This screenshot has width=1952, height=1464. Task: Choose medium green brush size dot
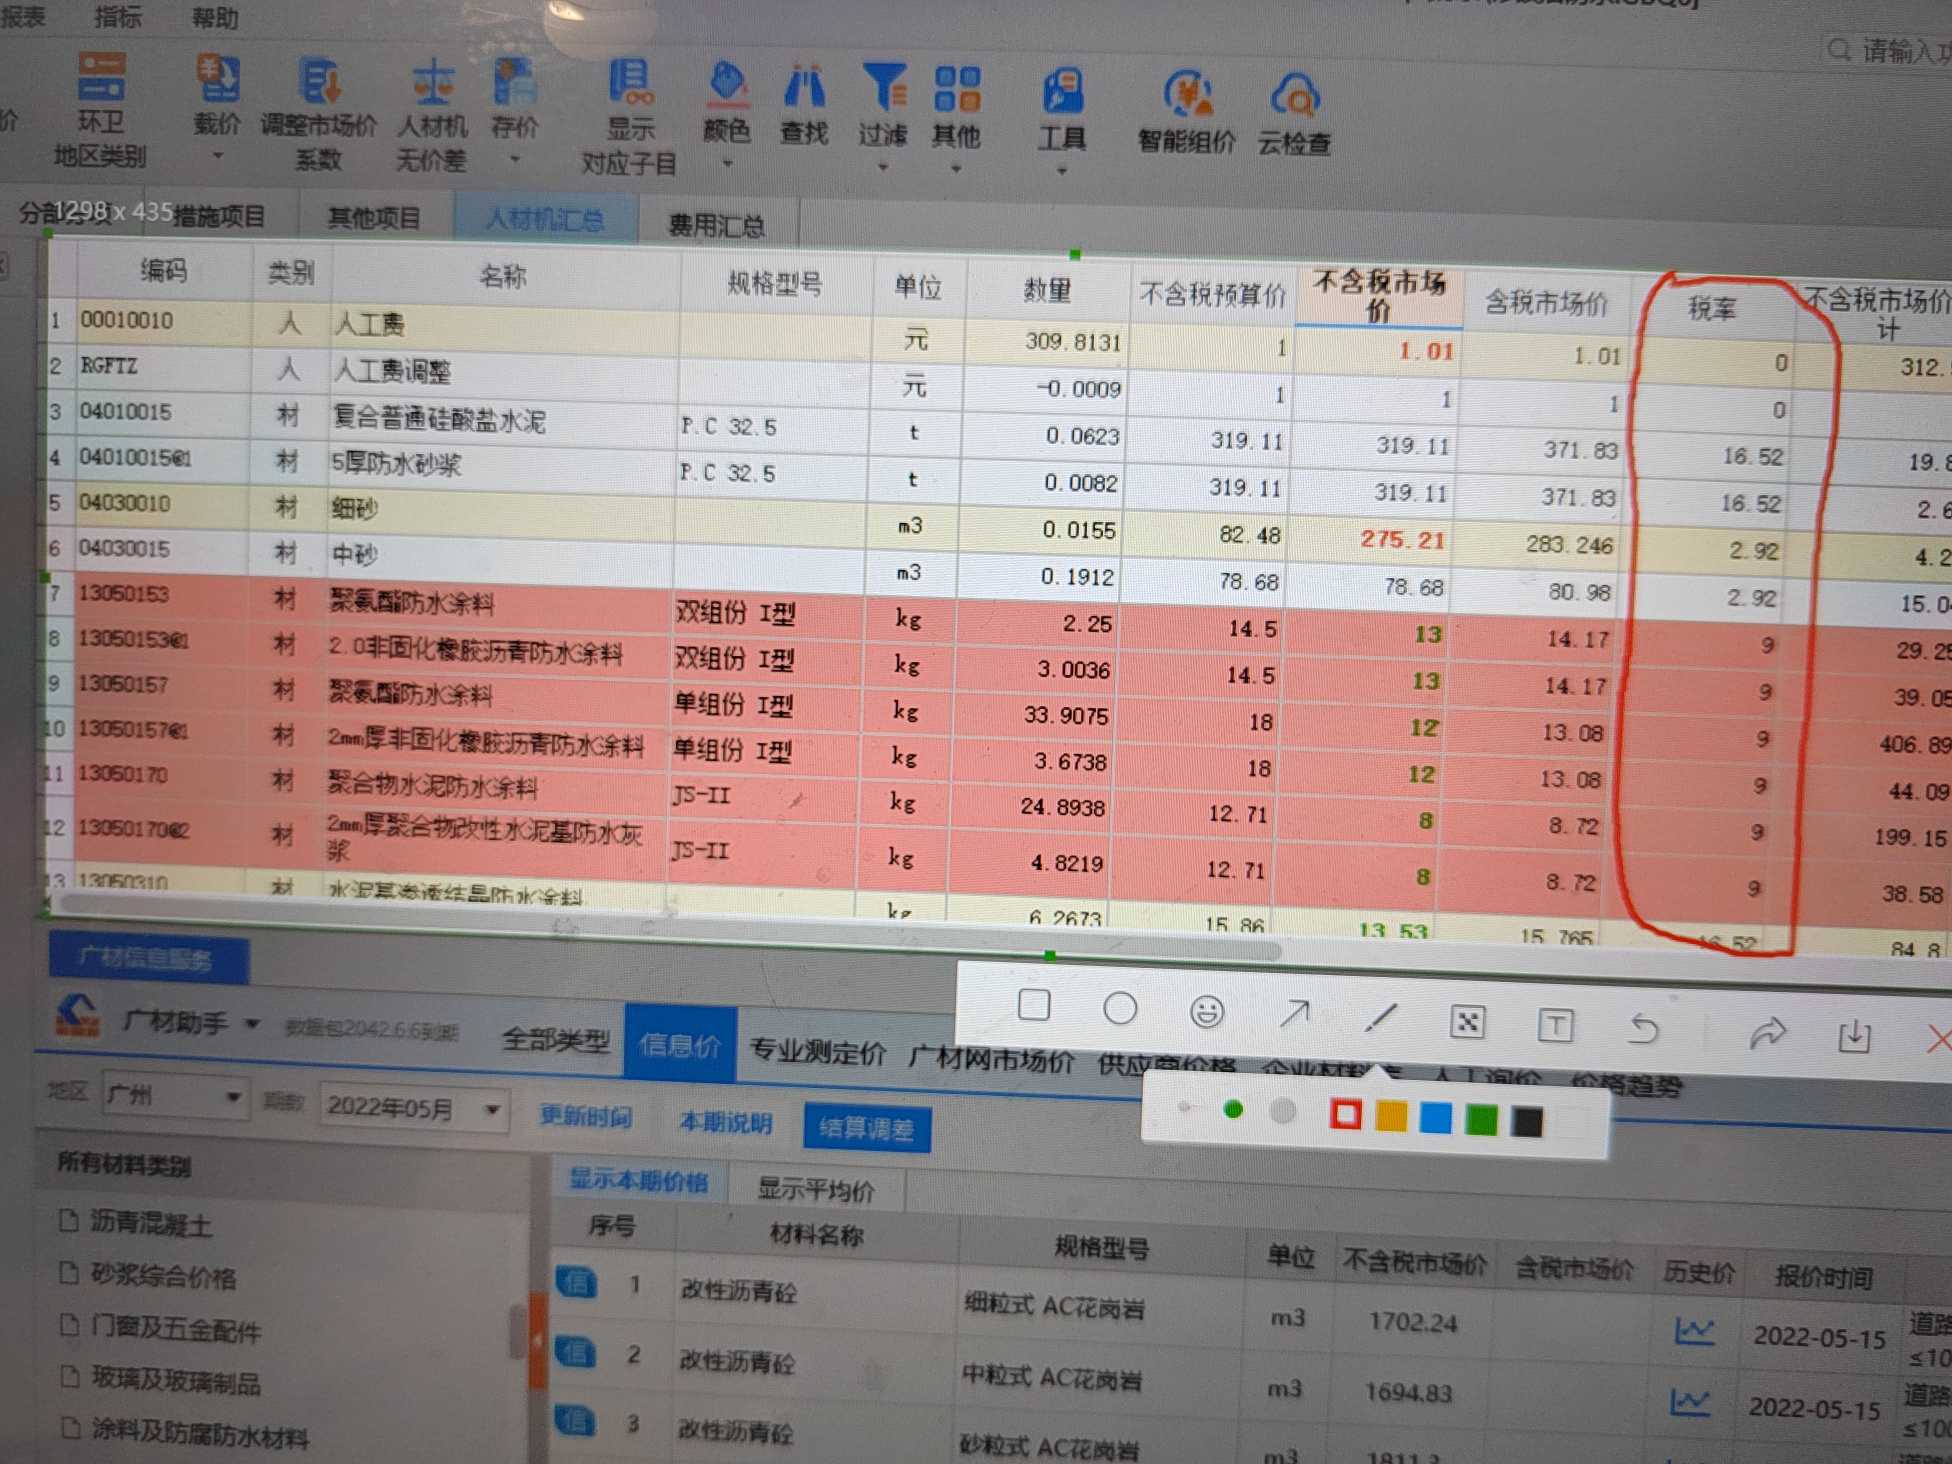pyautogui.click(x=1233, y=1109)
